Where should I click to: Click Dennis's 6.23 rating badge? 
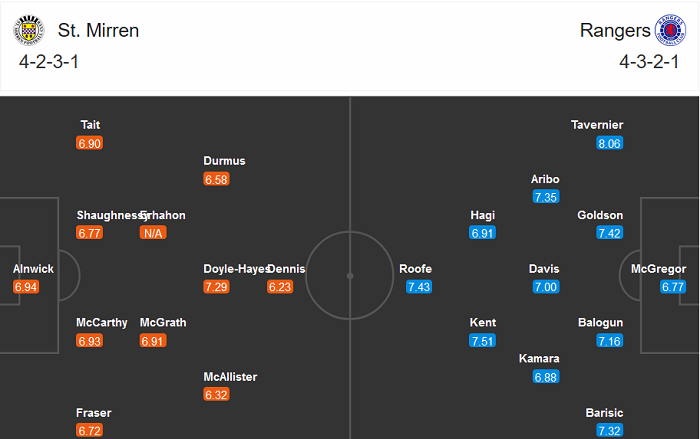[281, 287]
